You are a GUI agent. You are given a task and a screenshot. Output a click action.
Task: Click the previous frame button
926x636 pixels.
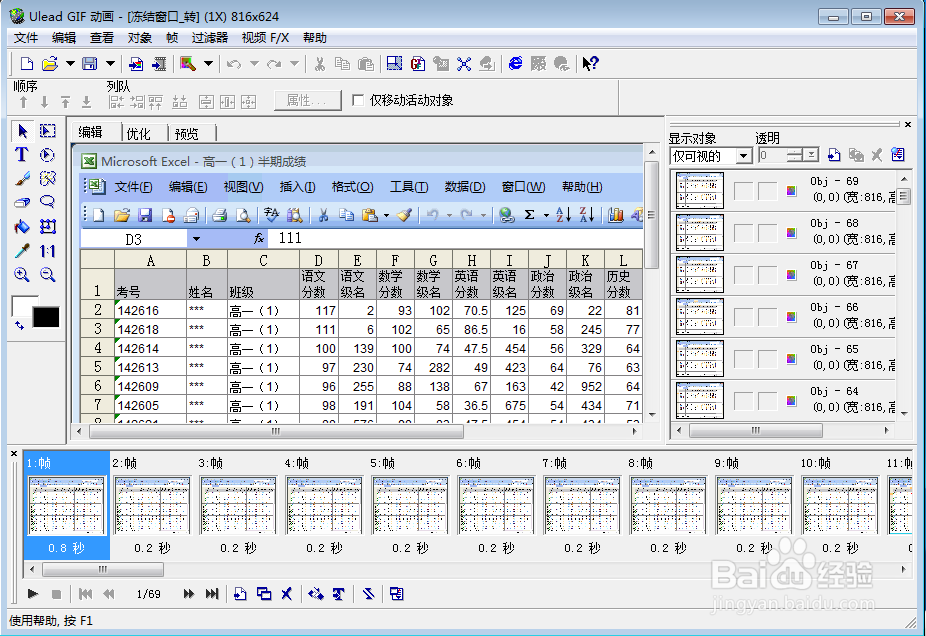109,594
